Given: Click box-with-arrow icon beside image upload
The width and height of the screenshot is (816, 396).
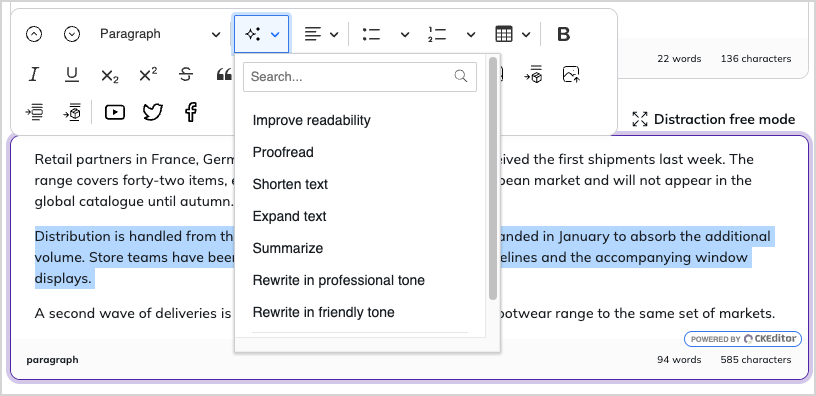Looking at the screenshot, I should coord(533,74).
